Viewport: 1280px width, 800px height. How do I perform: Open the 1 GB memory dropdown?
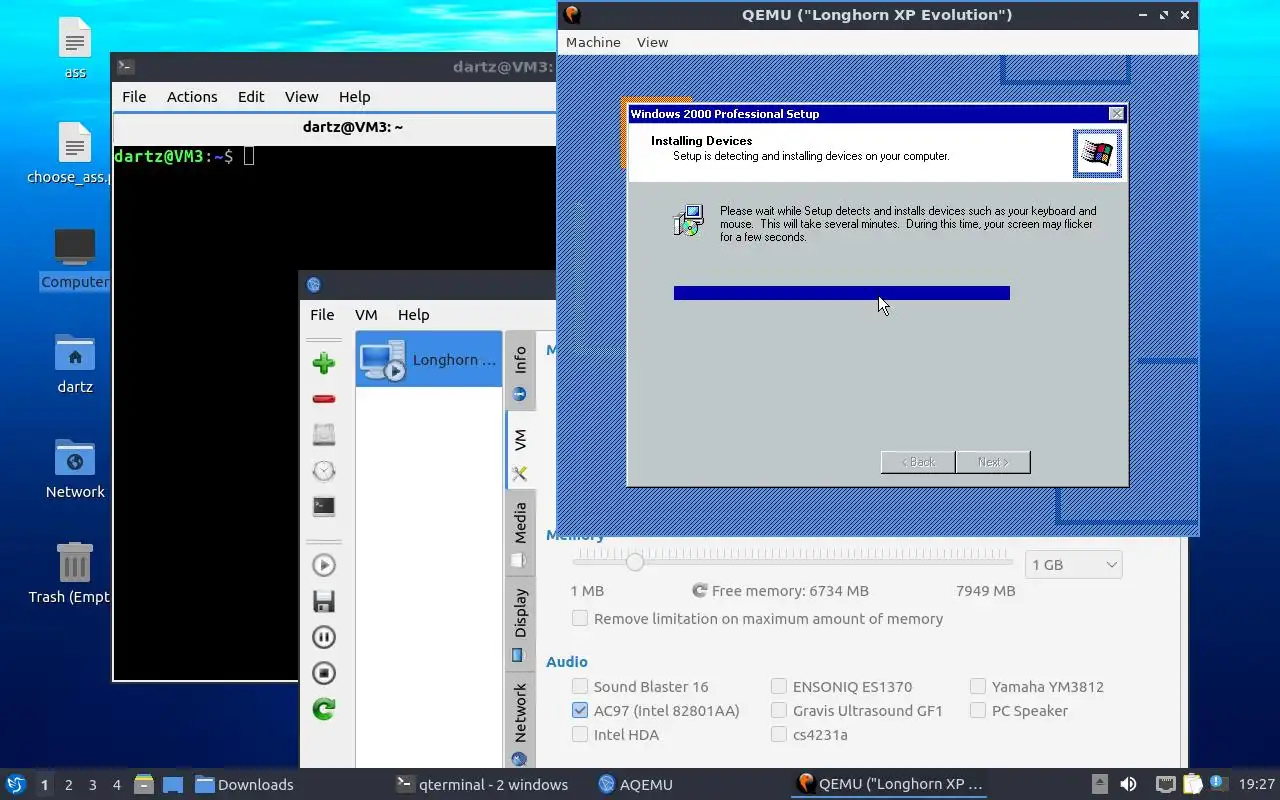[x=1074, y=565]
